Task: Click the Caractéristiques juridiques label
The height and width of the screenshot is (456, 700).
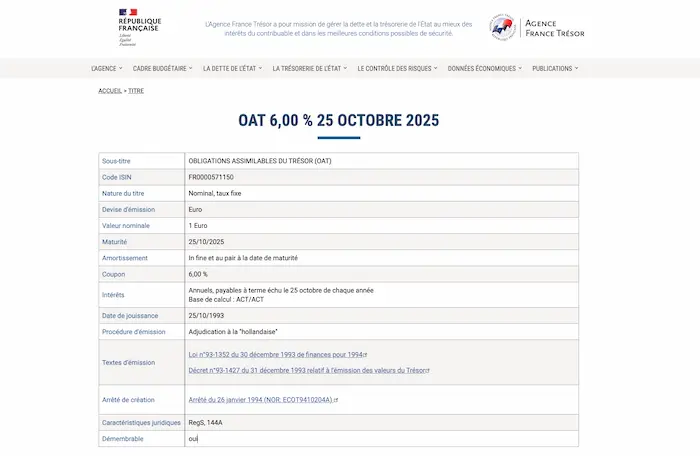Action: [x=141, y=423]
